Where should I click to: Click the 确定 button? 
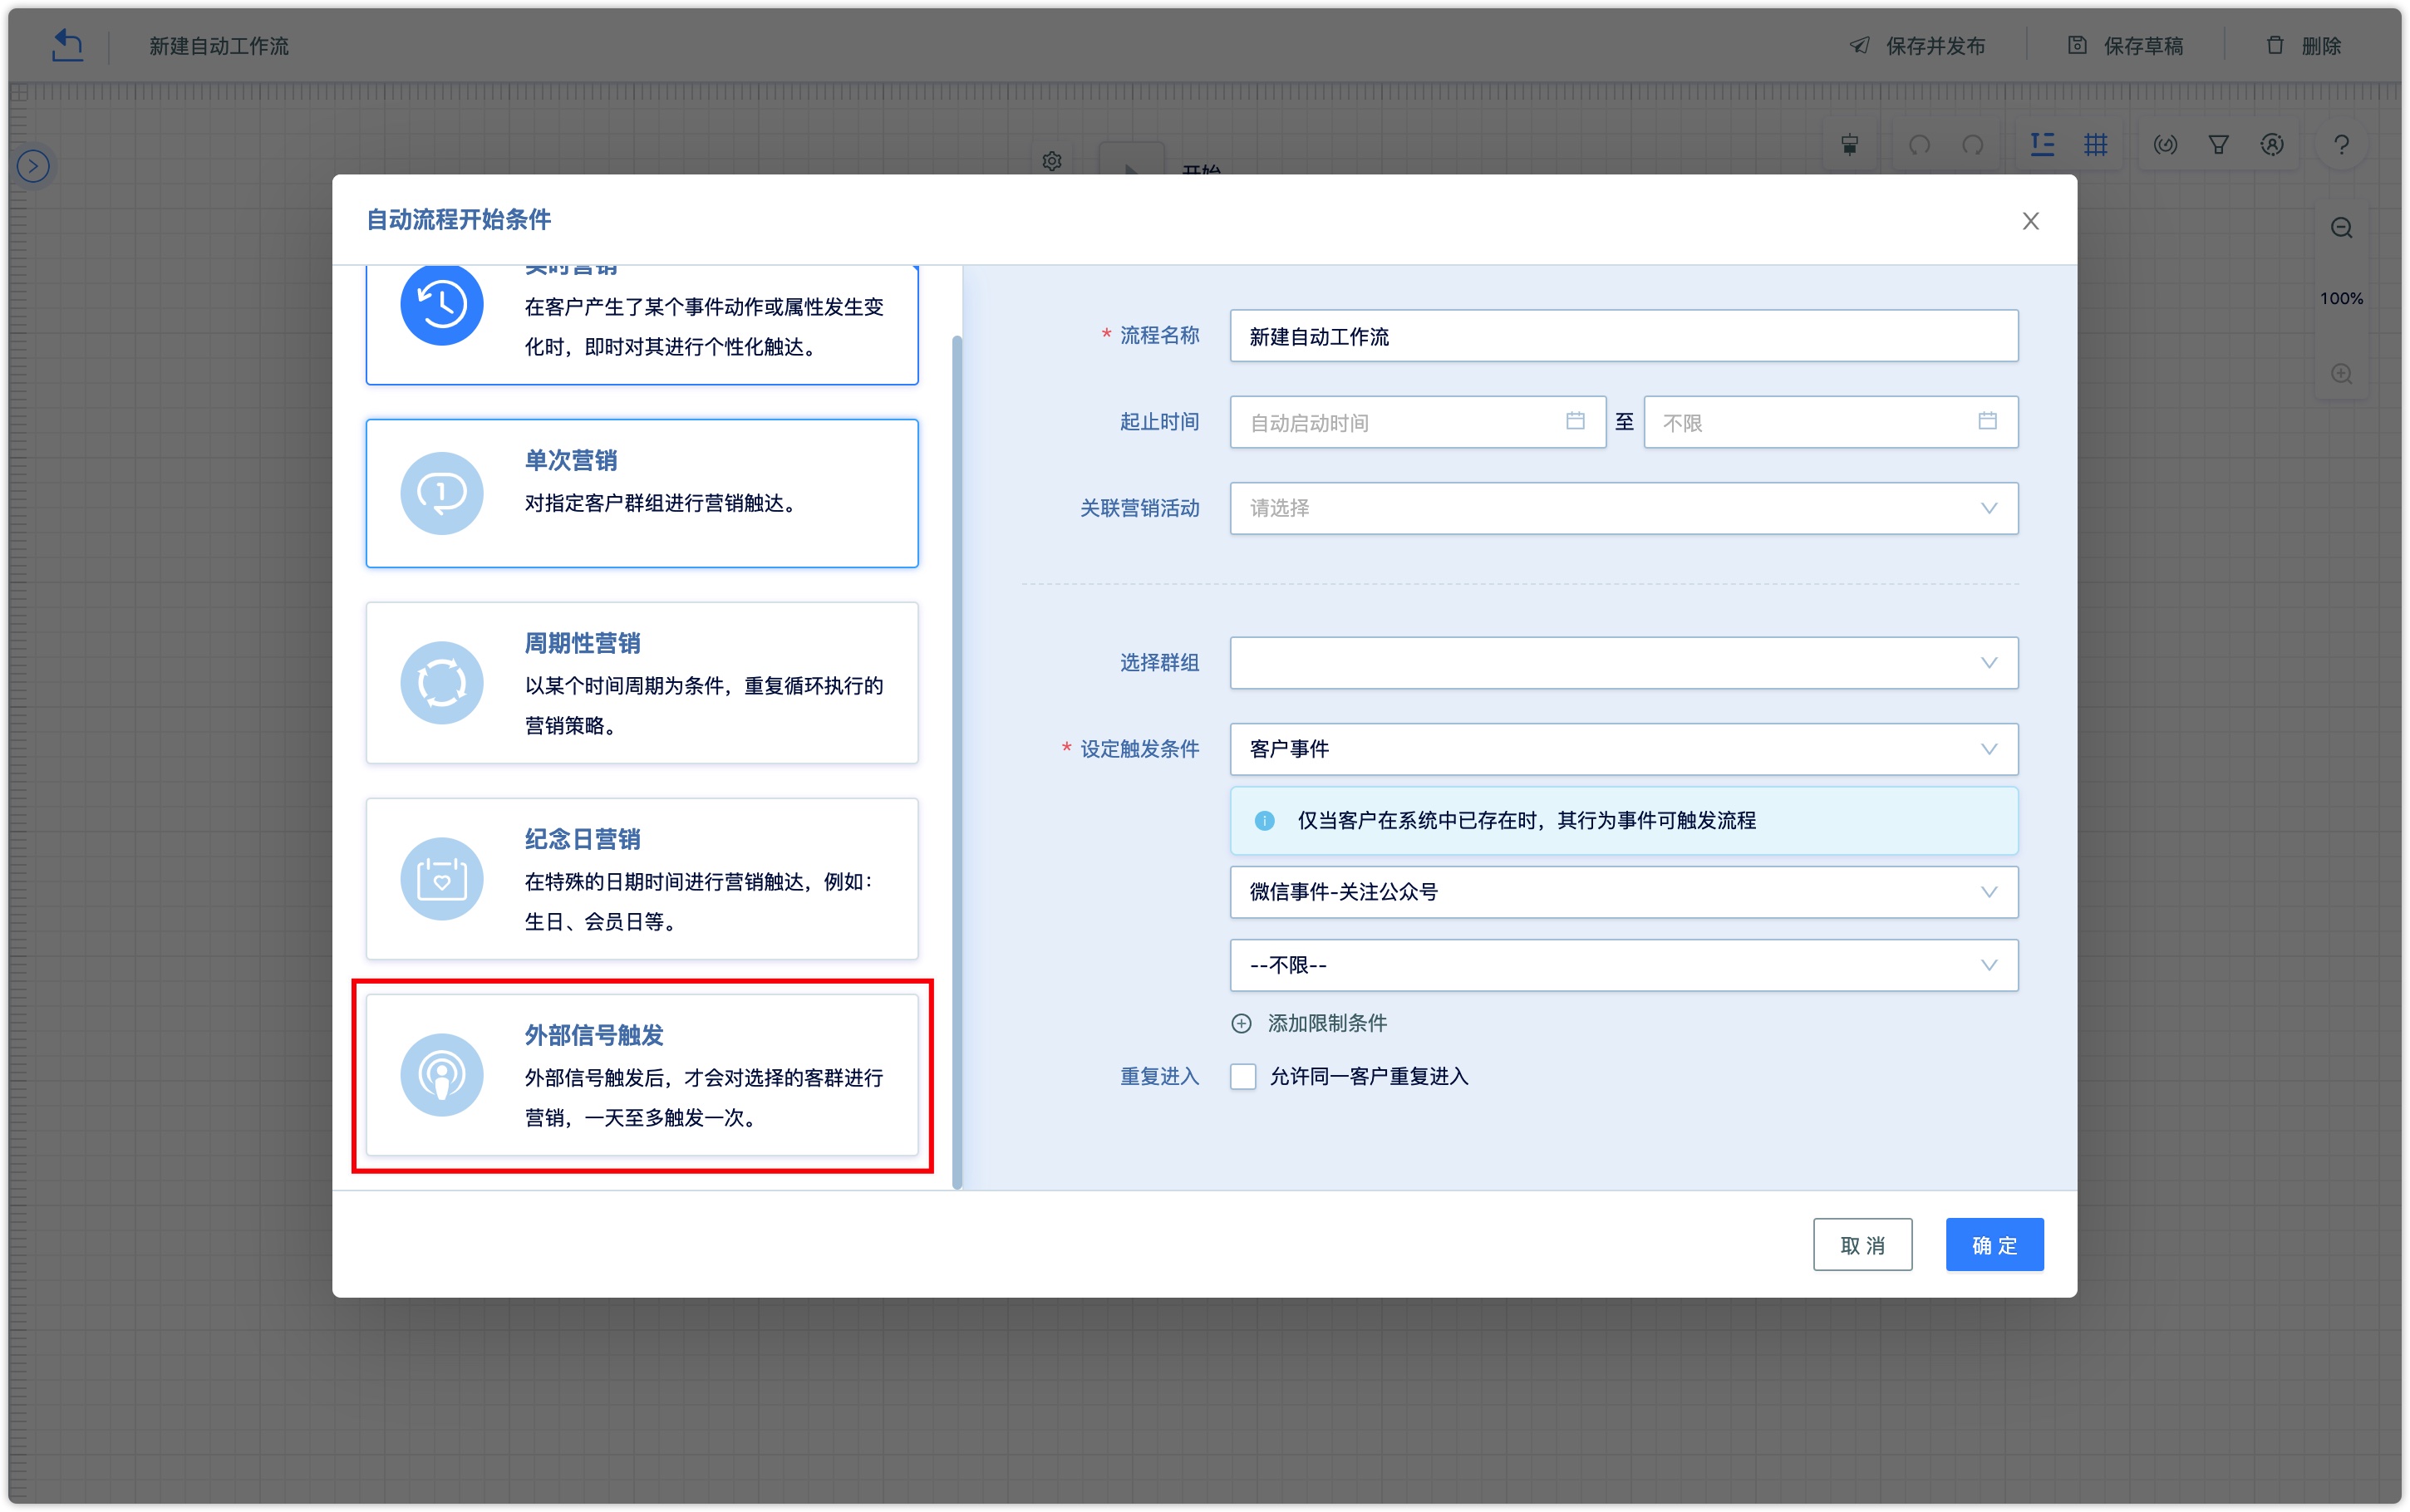tap(1994, 1245)
